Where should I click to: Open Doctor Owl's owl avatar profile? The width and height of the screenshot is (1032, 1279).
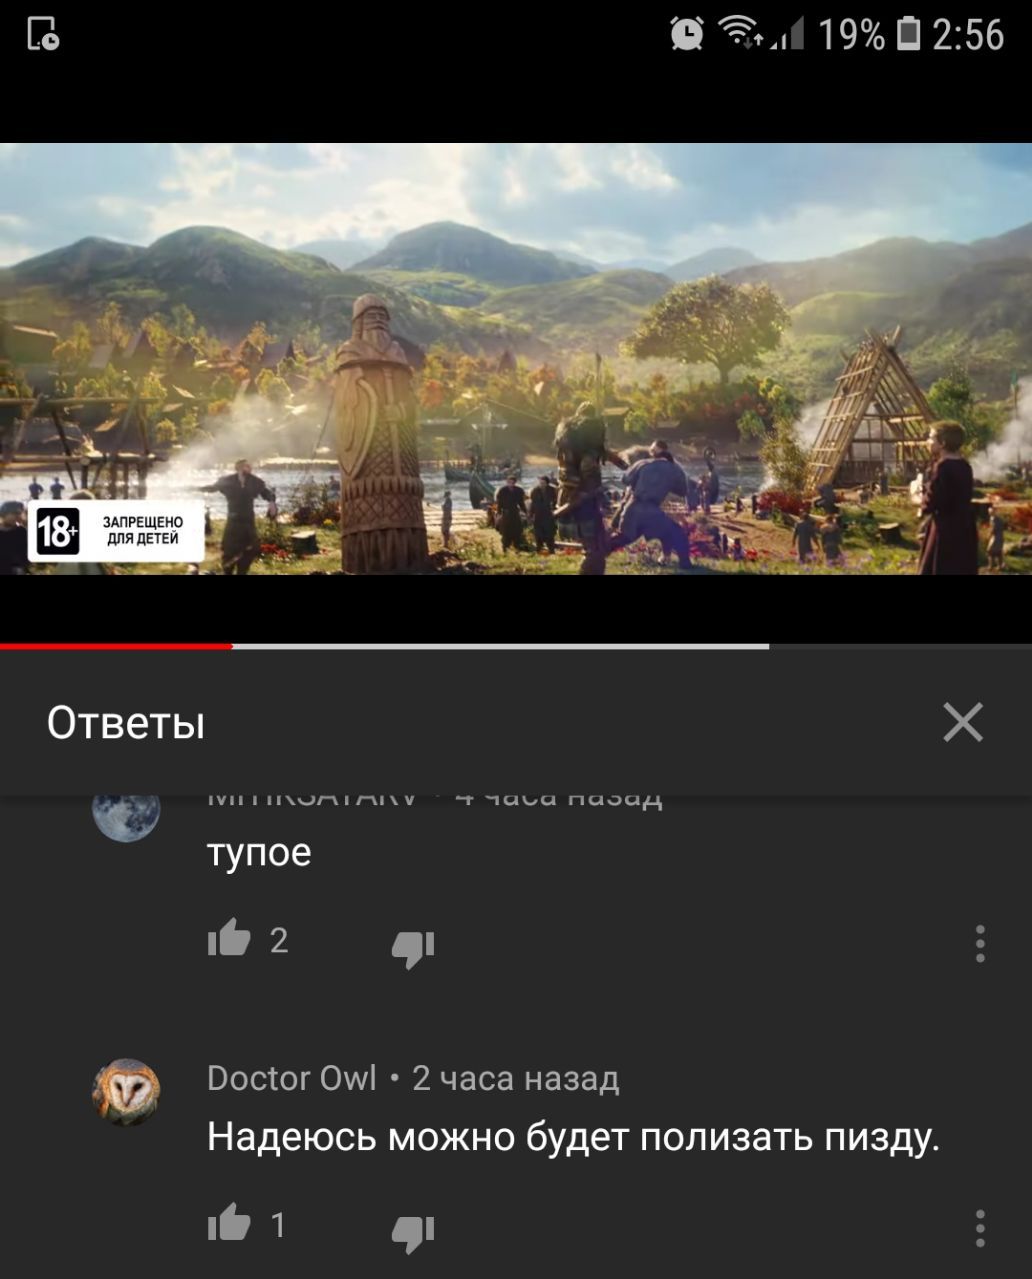click(x=126, y=1092)
